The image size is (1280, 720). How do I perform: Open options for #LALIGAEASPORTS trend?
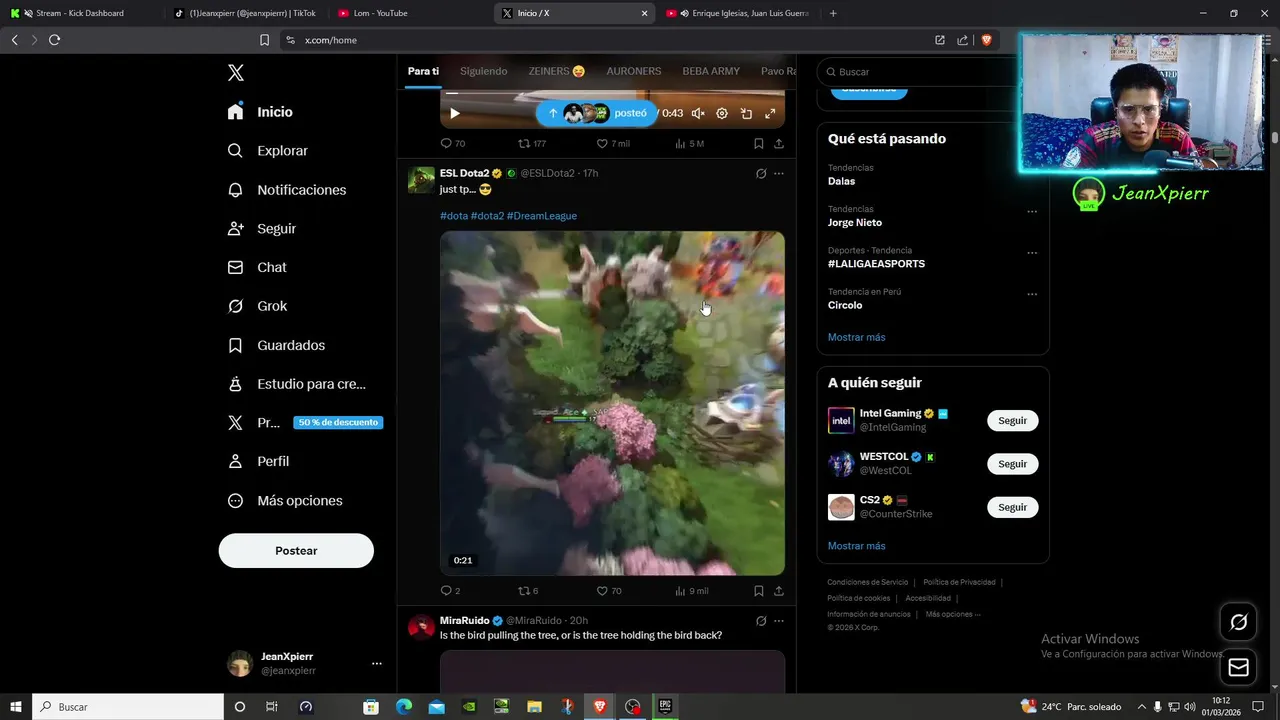(1032, 253)
